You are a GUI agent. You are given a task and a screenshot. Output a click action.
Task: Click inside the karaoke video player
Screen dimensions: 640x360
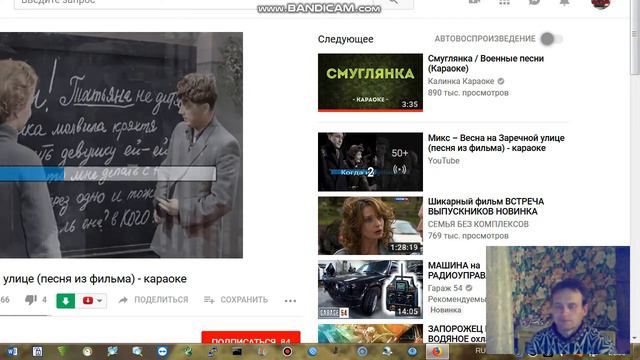121,145
